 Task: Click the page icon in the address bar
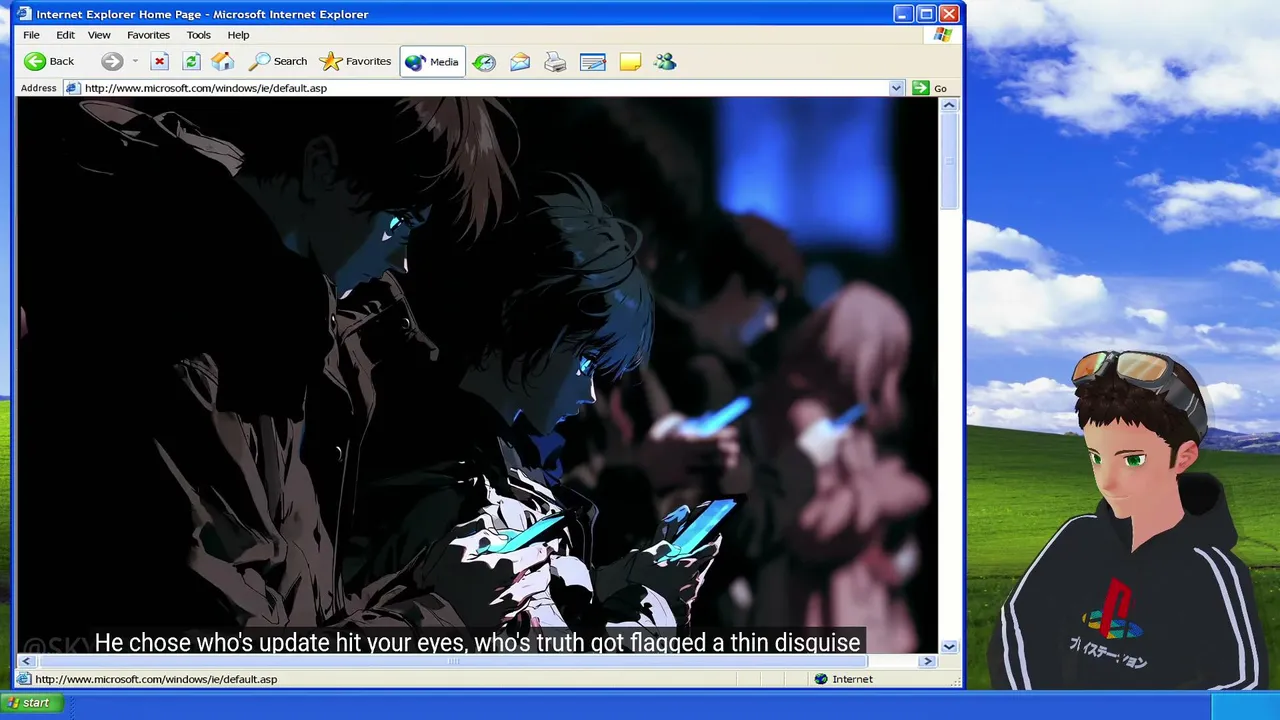pyautogui.click(x=72, y=88)
